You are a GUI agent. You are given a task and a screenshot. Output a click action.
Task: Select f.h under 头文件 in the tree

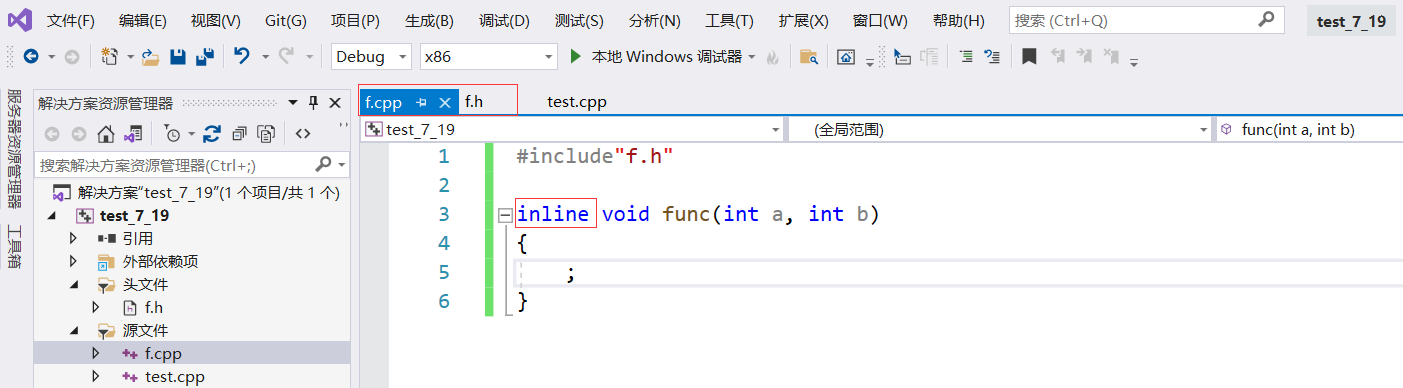click(153, 307)
